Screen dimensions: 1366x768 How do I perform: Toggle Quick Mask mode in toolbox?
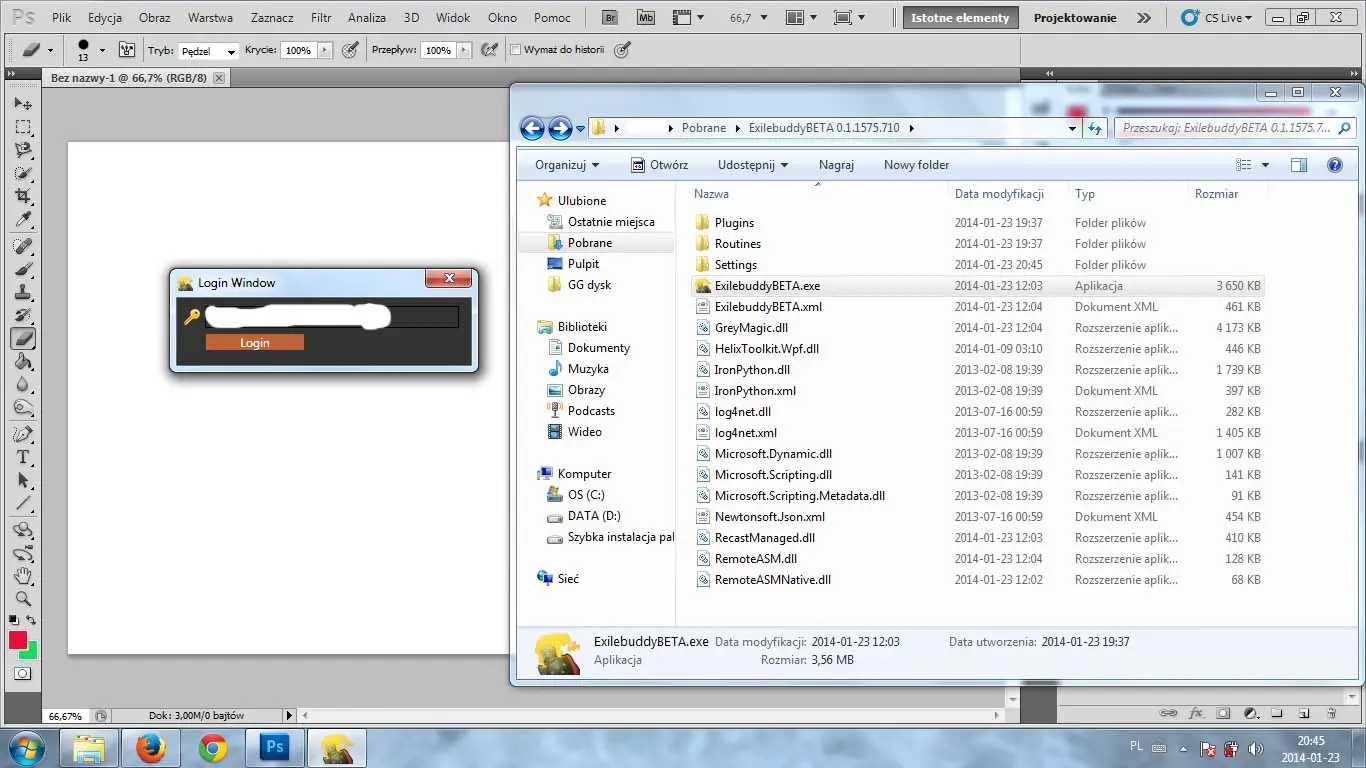23,674
